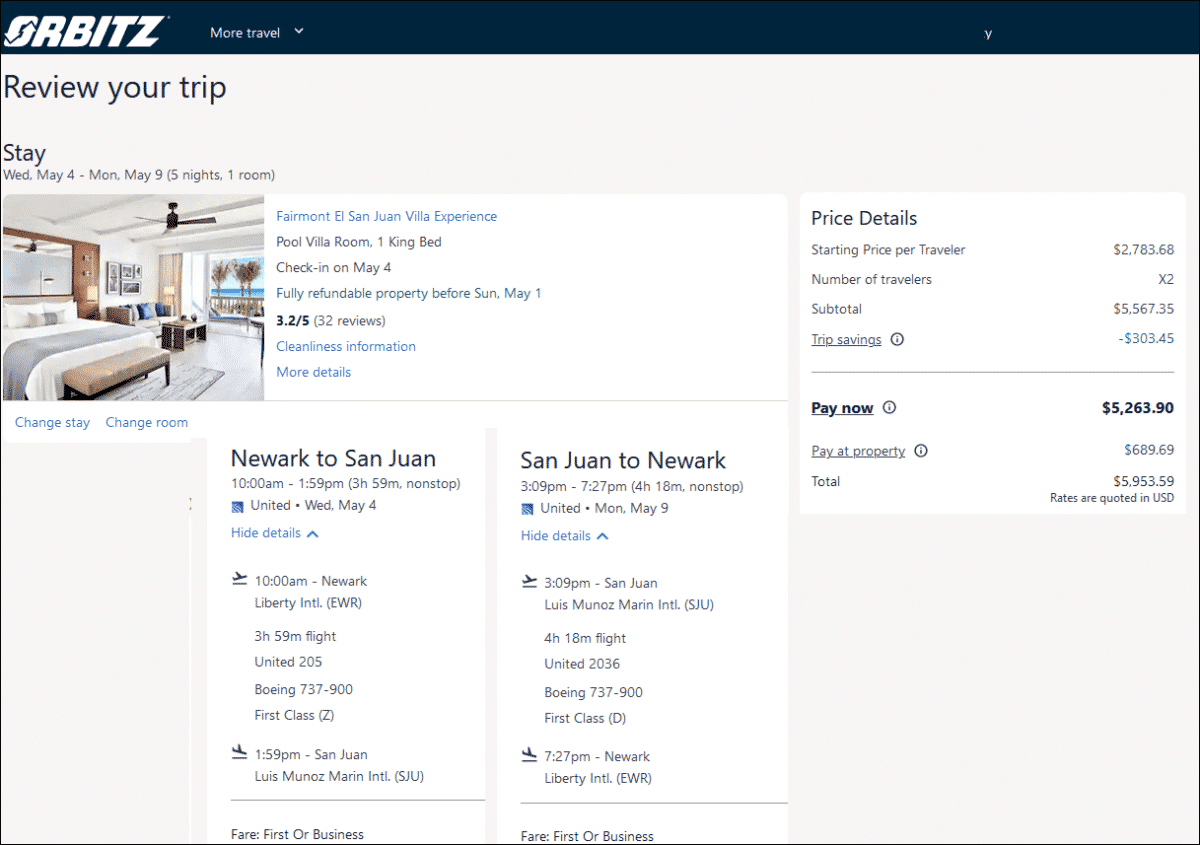Click Change stay link
This screenshot has width=1200, height=845.
point(52,422)
